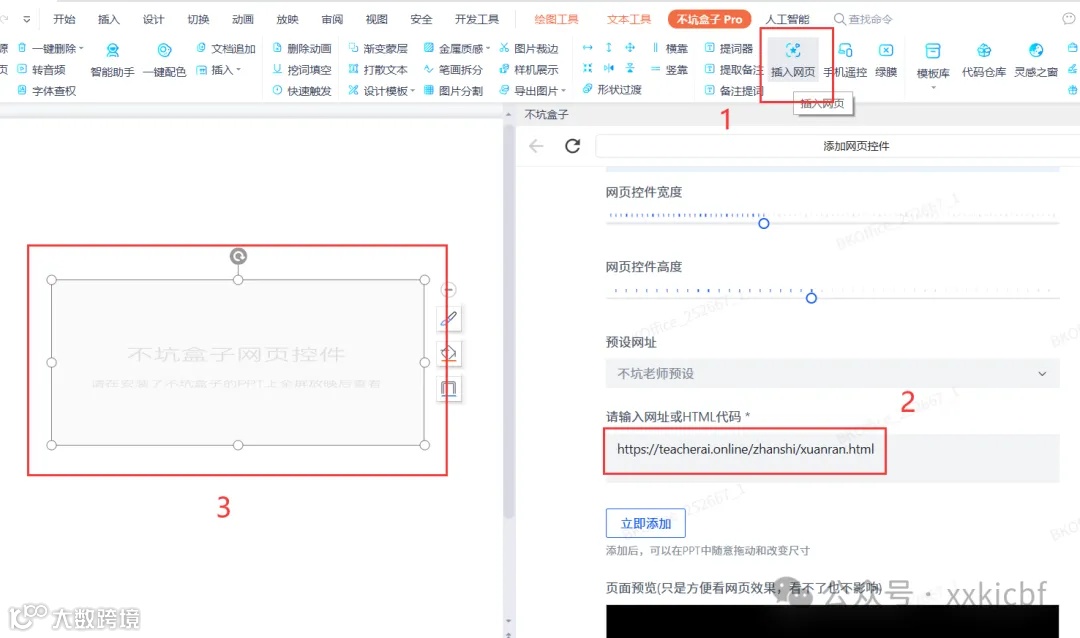1080x638 pixels.
Task: Click the 形状过渡 tool
Action: (x=612, y=89)
